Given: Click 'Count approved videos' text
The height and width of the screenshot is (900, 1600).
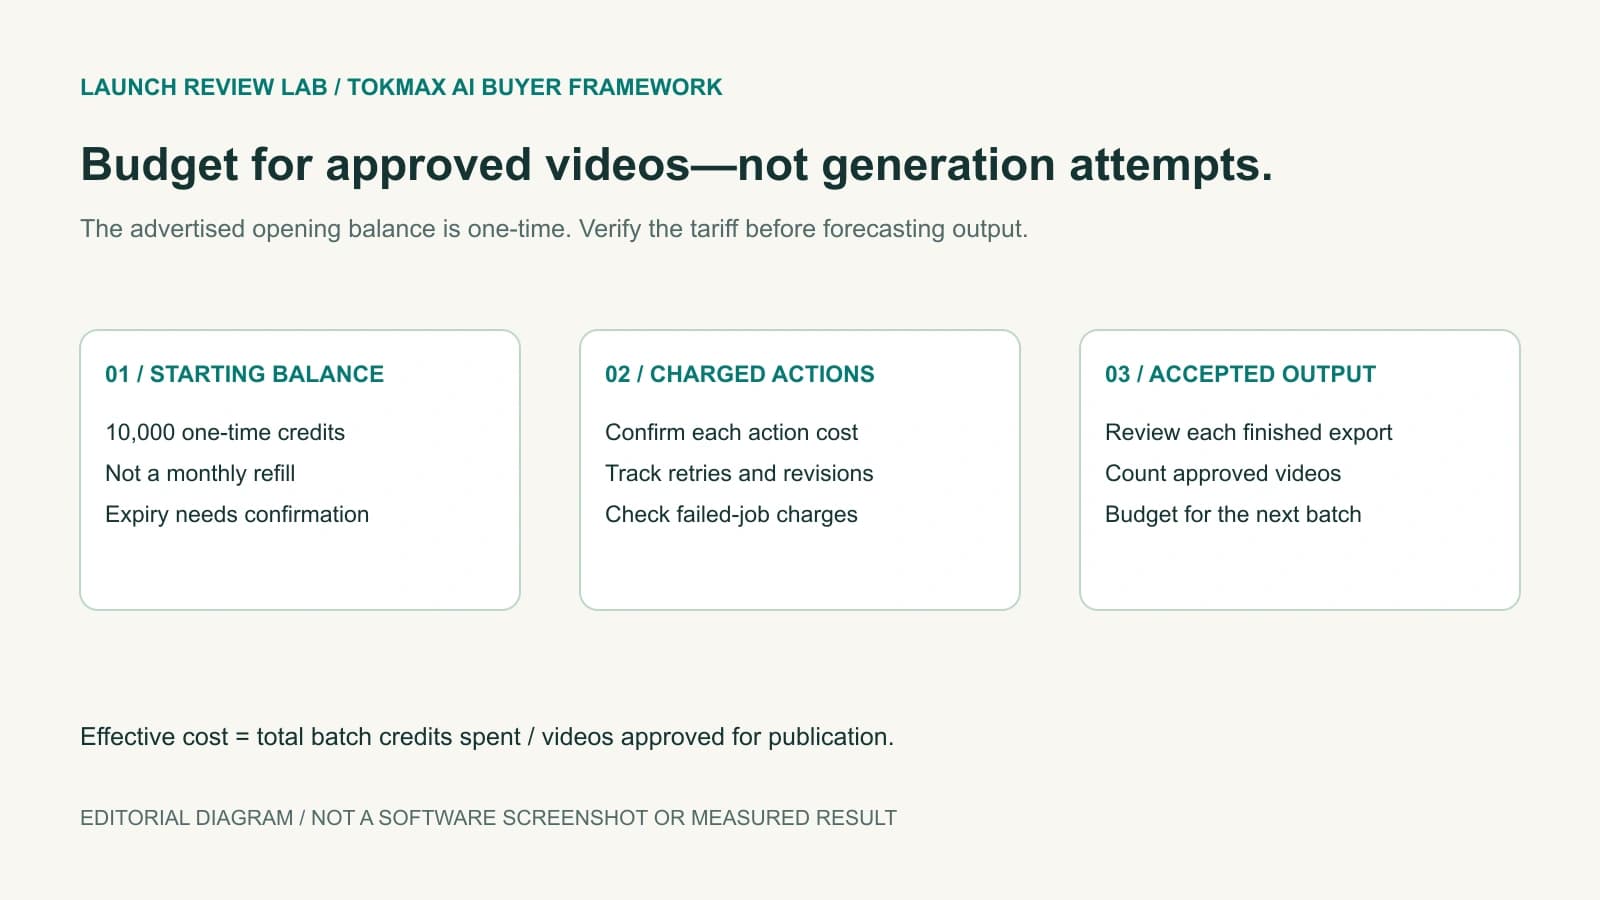Looking at the screenshot, I should [x=1223, y=473].
